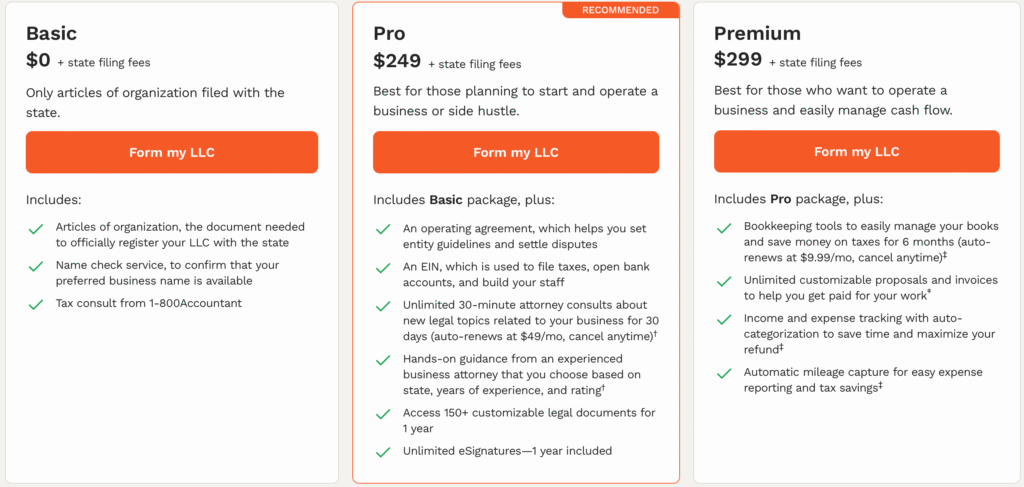Click the Pro plan $249 price

397,60
